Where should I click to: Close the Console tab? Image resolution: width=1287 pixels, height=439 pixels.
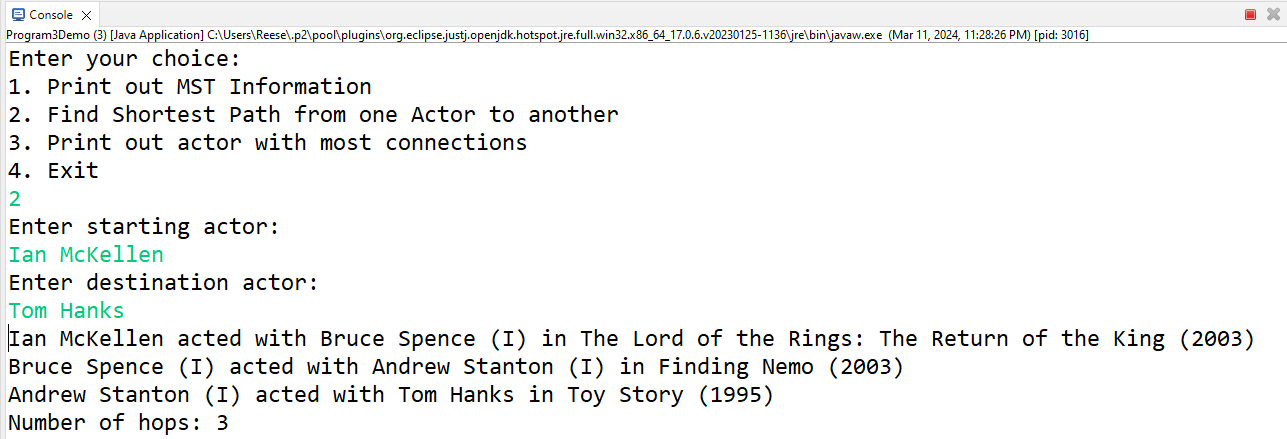pyautogui.click(x=86, y=15)
